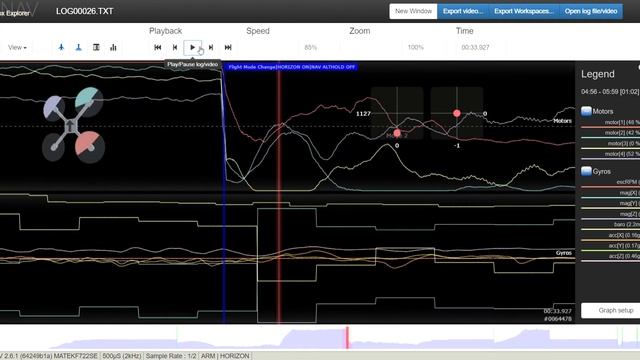Toggle the Gyros graph icon in legend
640x360 pixels.
click(x=586, y=171)
